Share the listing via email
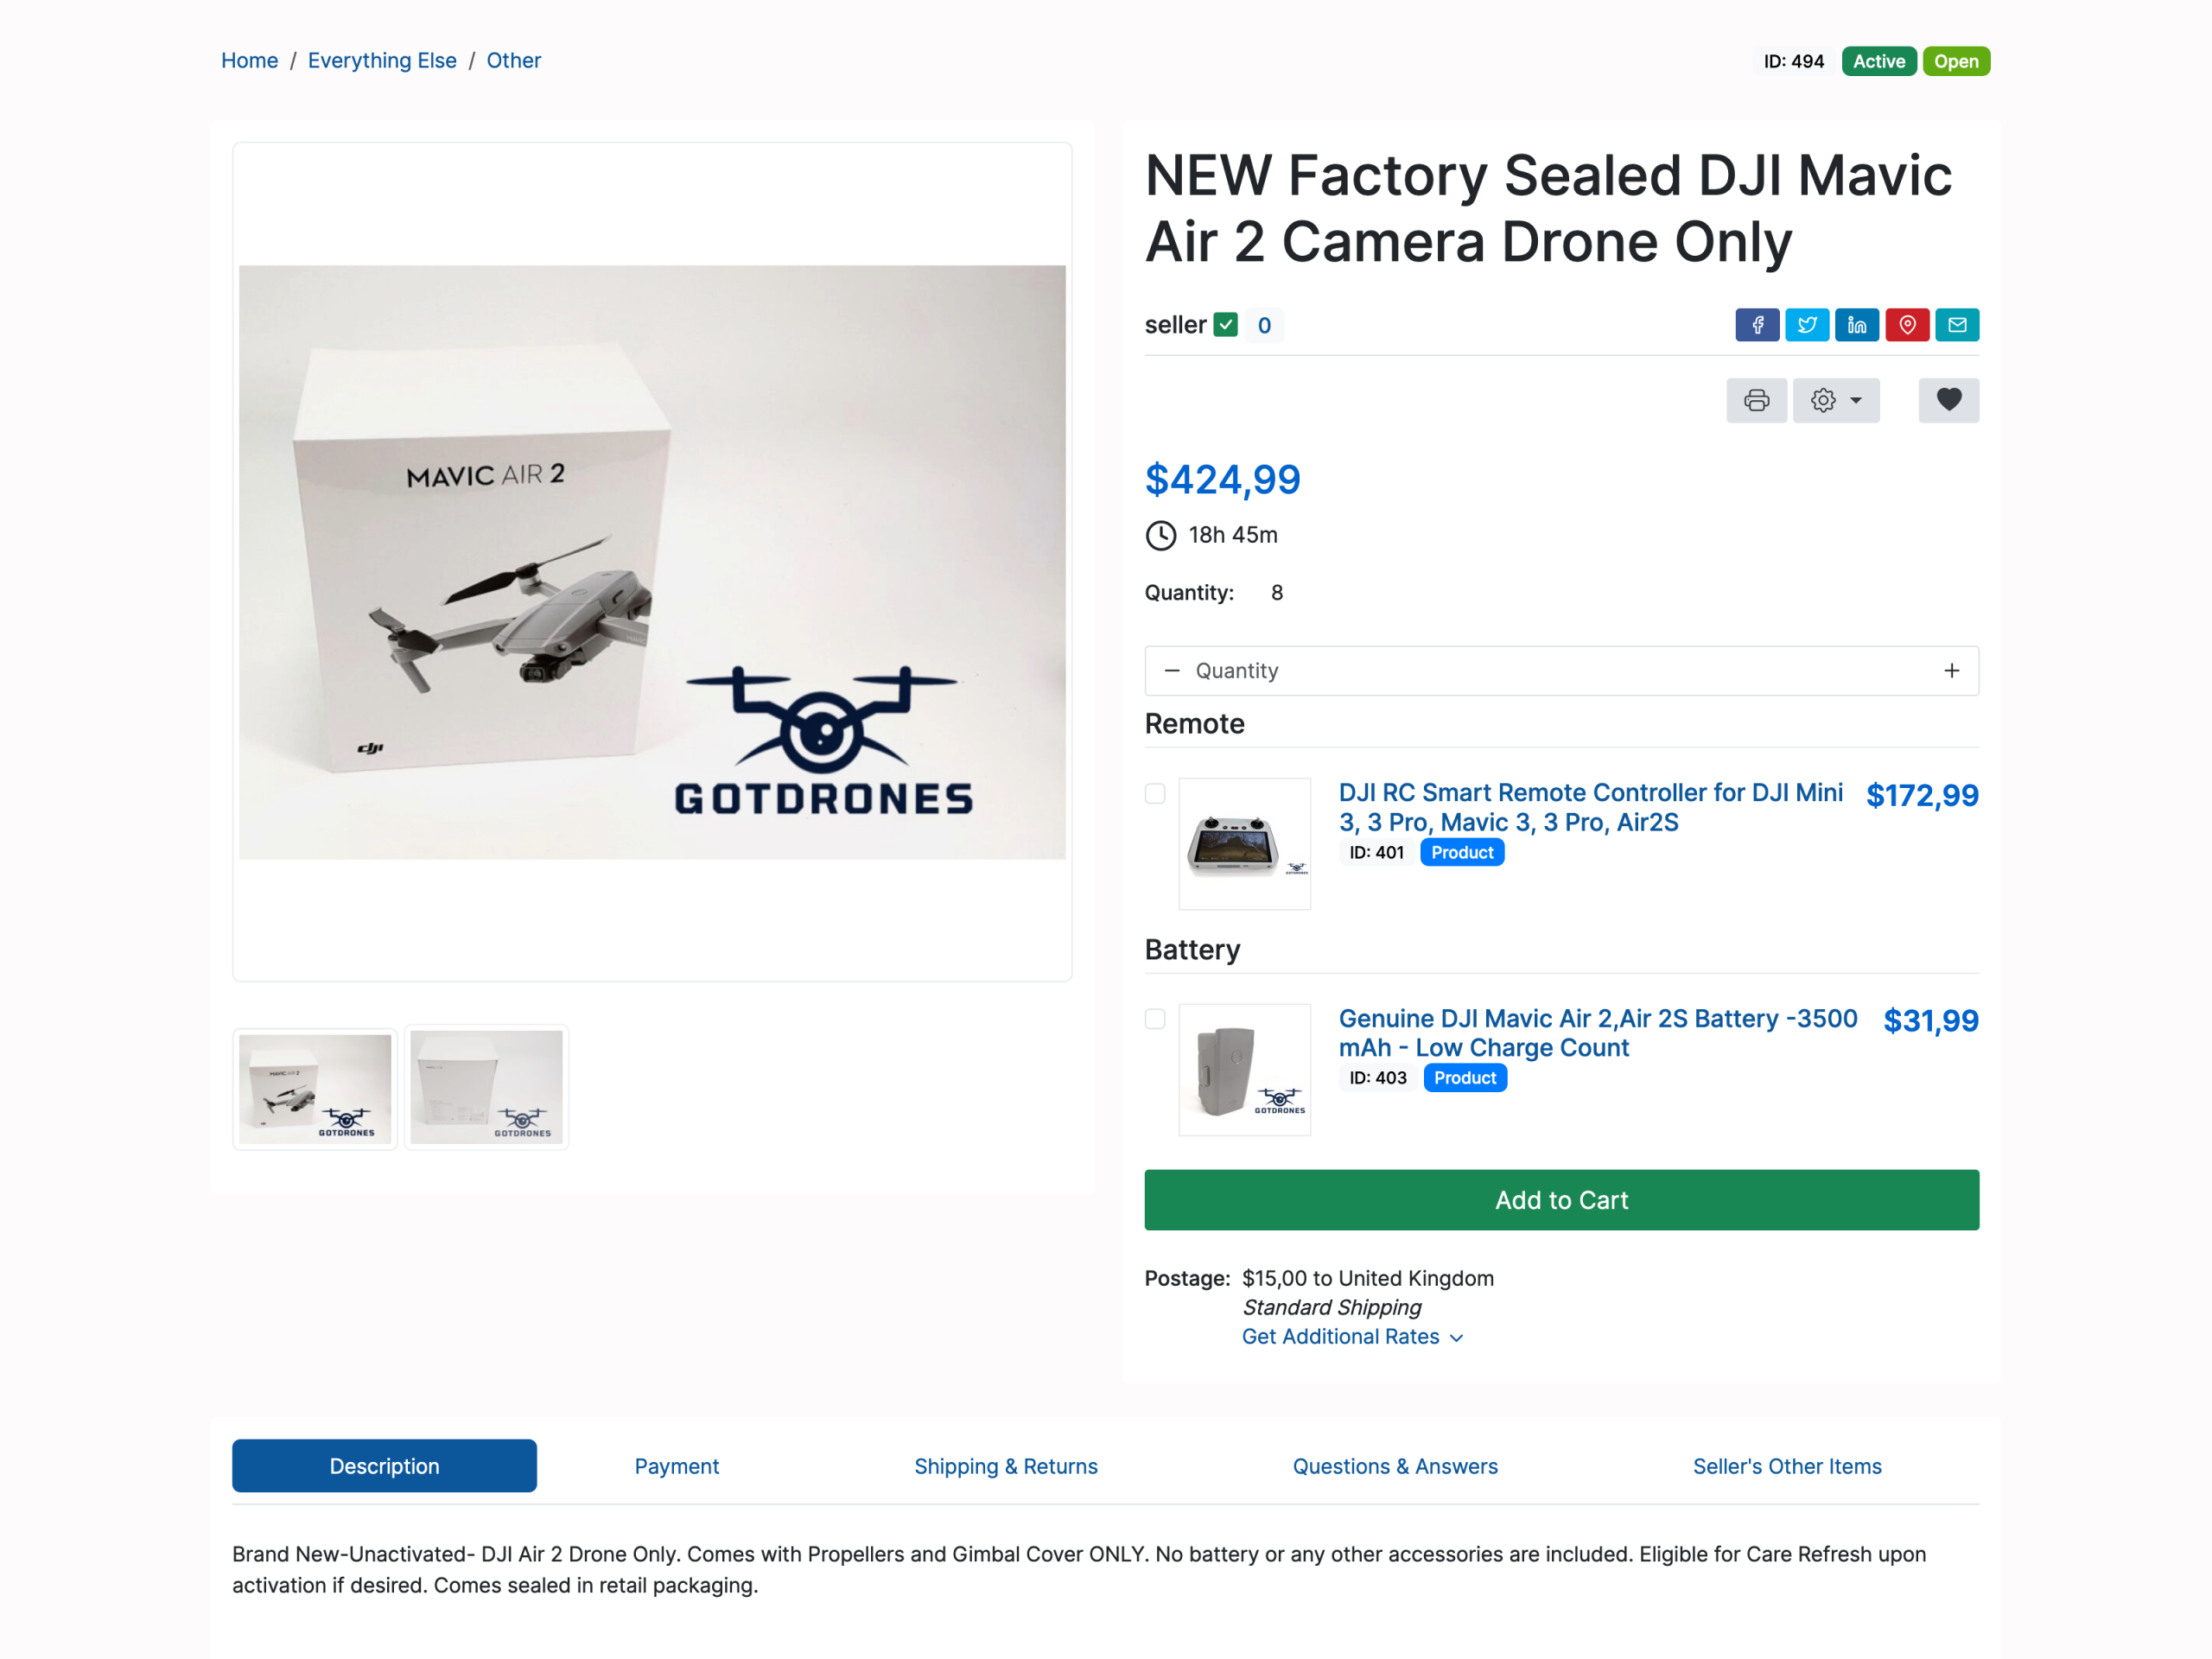The image size is (2212, 1659). [x=1957, y=324]
